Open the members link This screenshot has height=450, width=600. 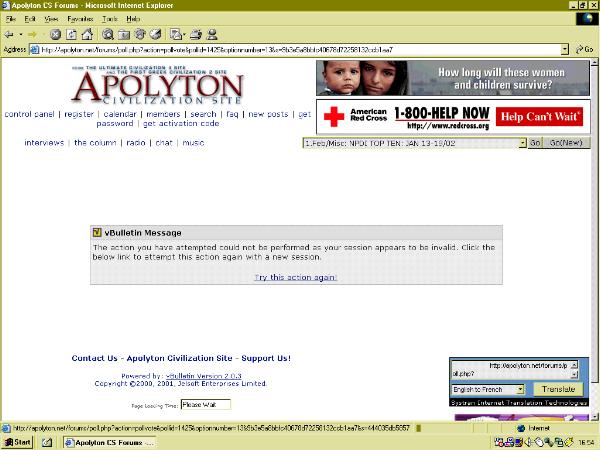[163, 114]
